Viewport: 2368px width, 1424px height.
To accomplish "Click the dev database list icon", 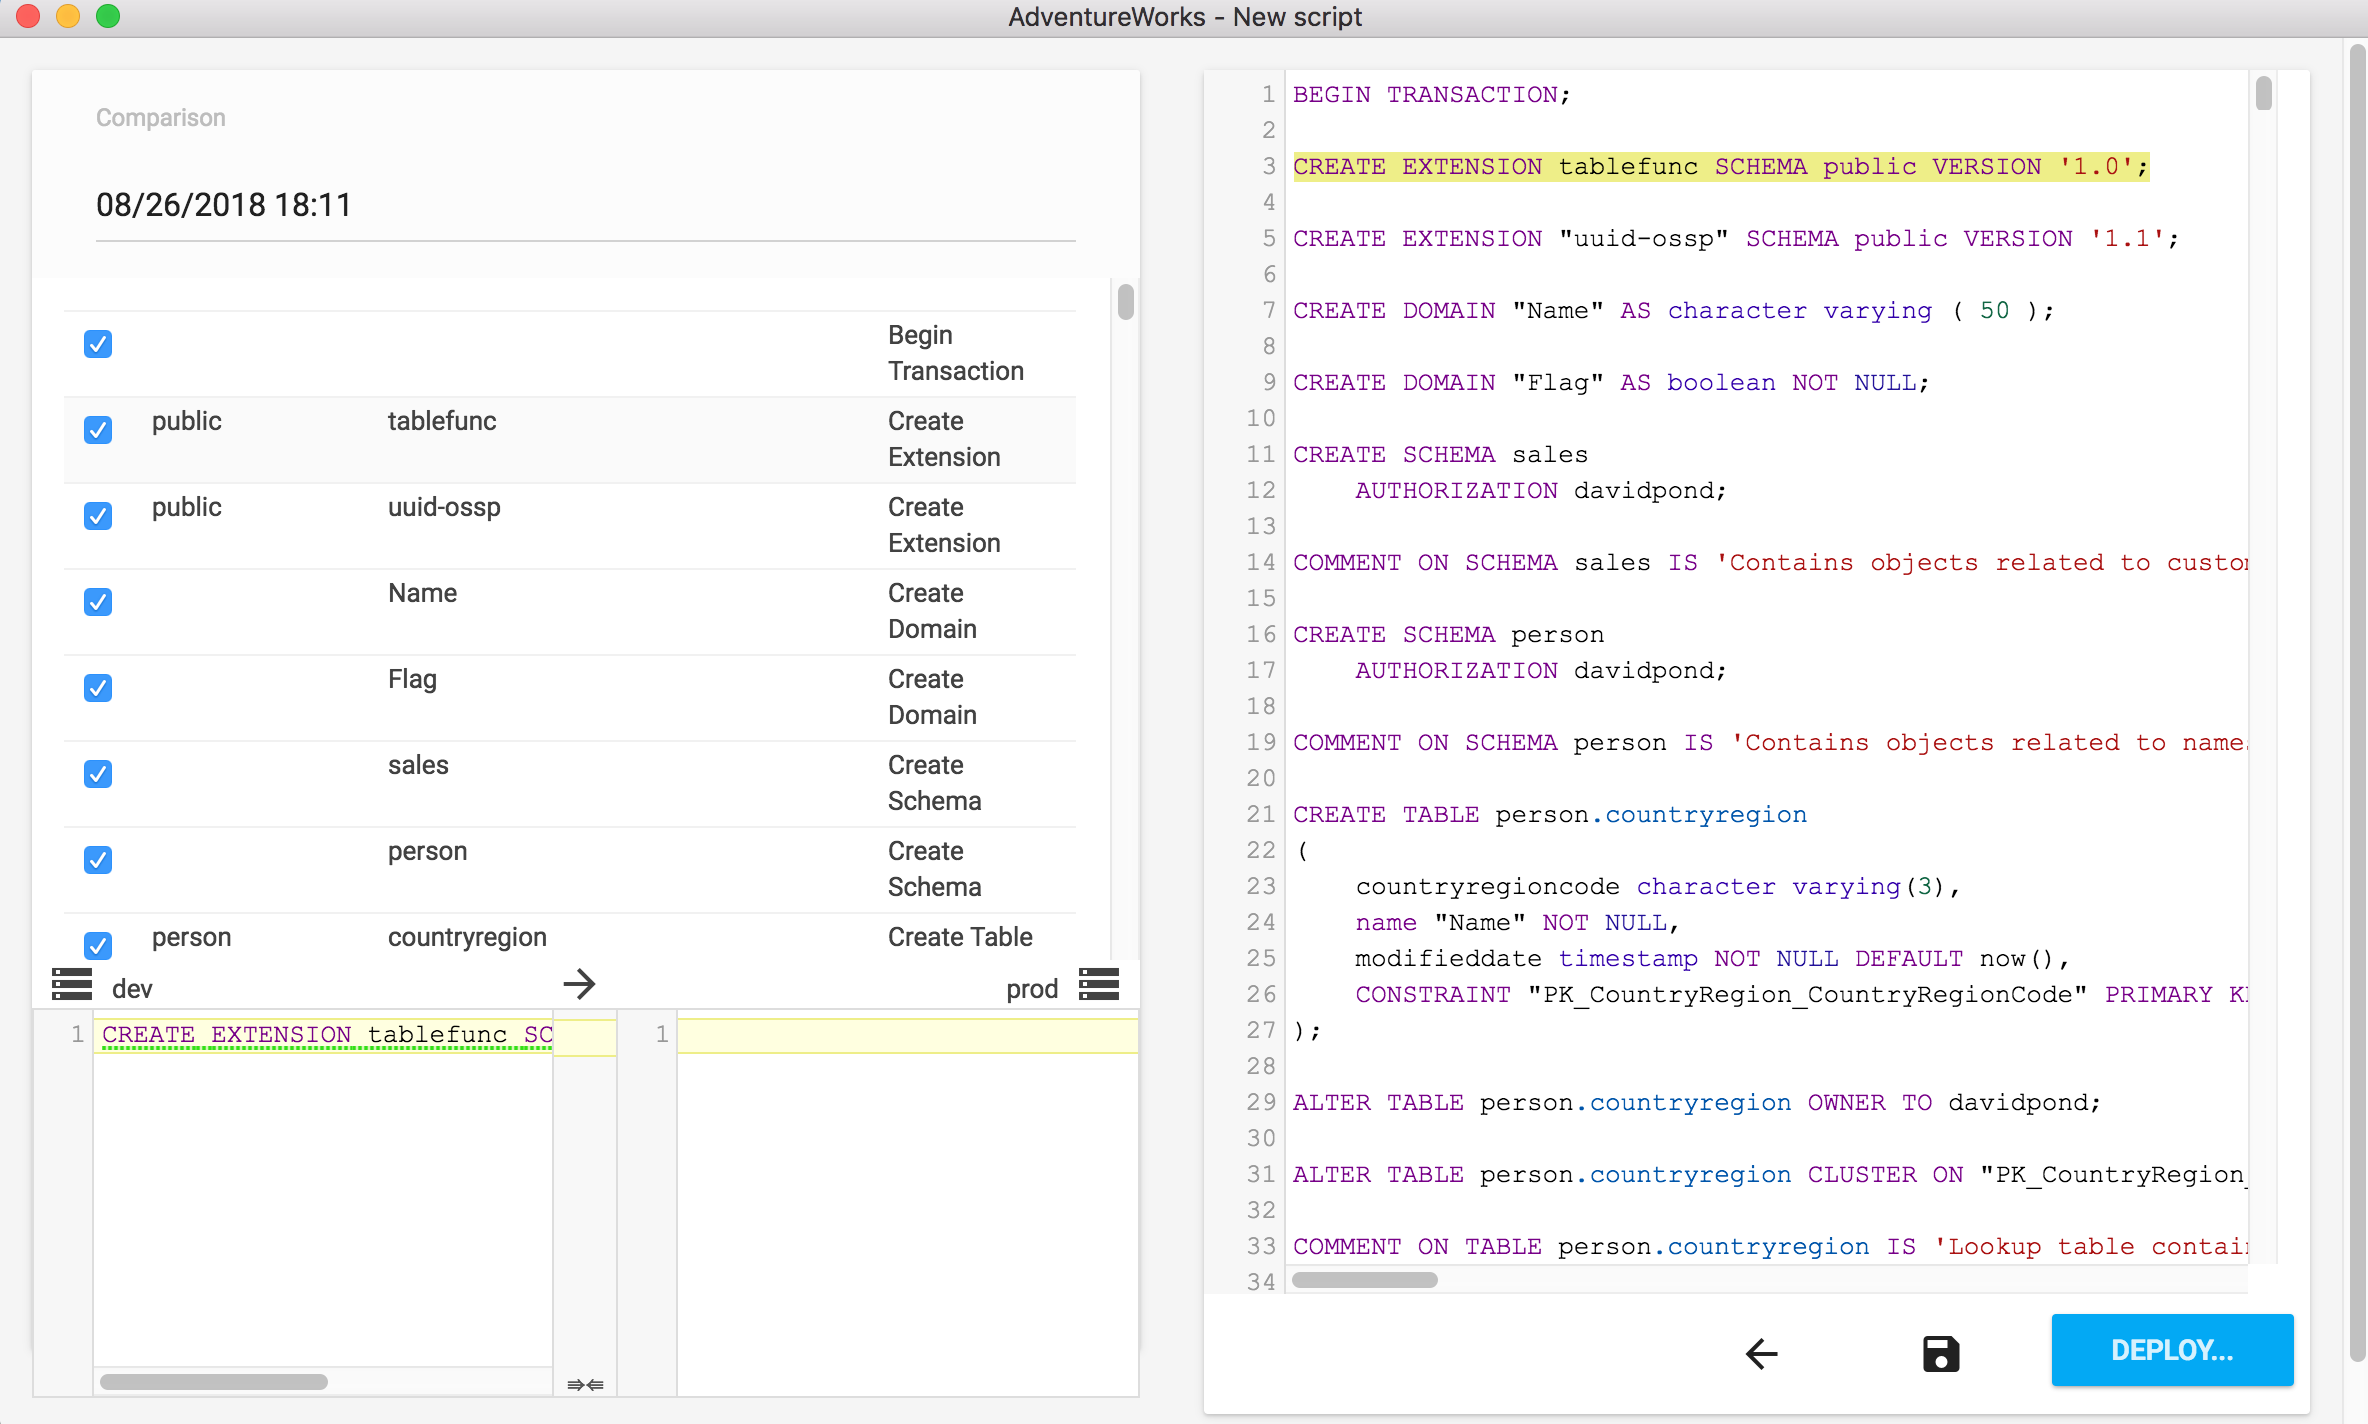I will pyautogui.click(x=72, y=985).
